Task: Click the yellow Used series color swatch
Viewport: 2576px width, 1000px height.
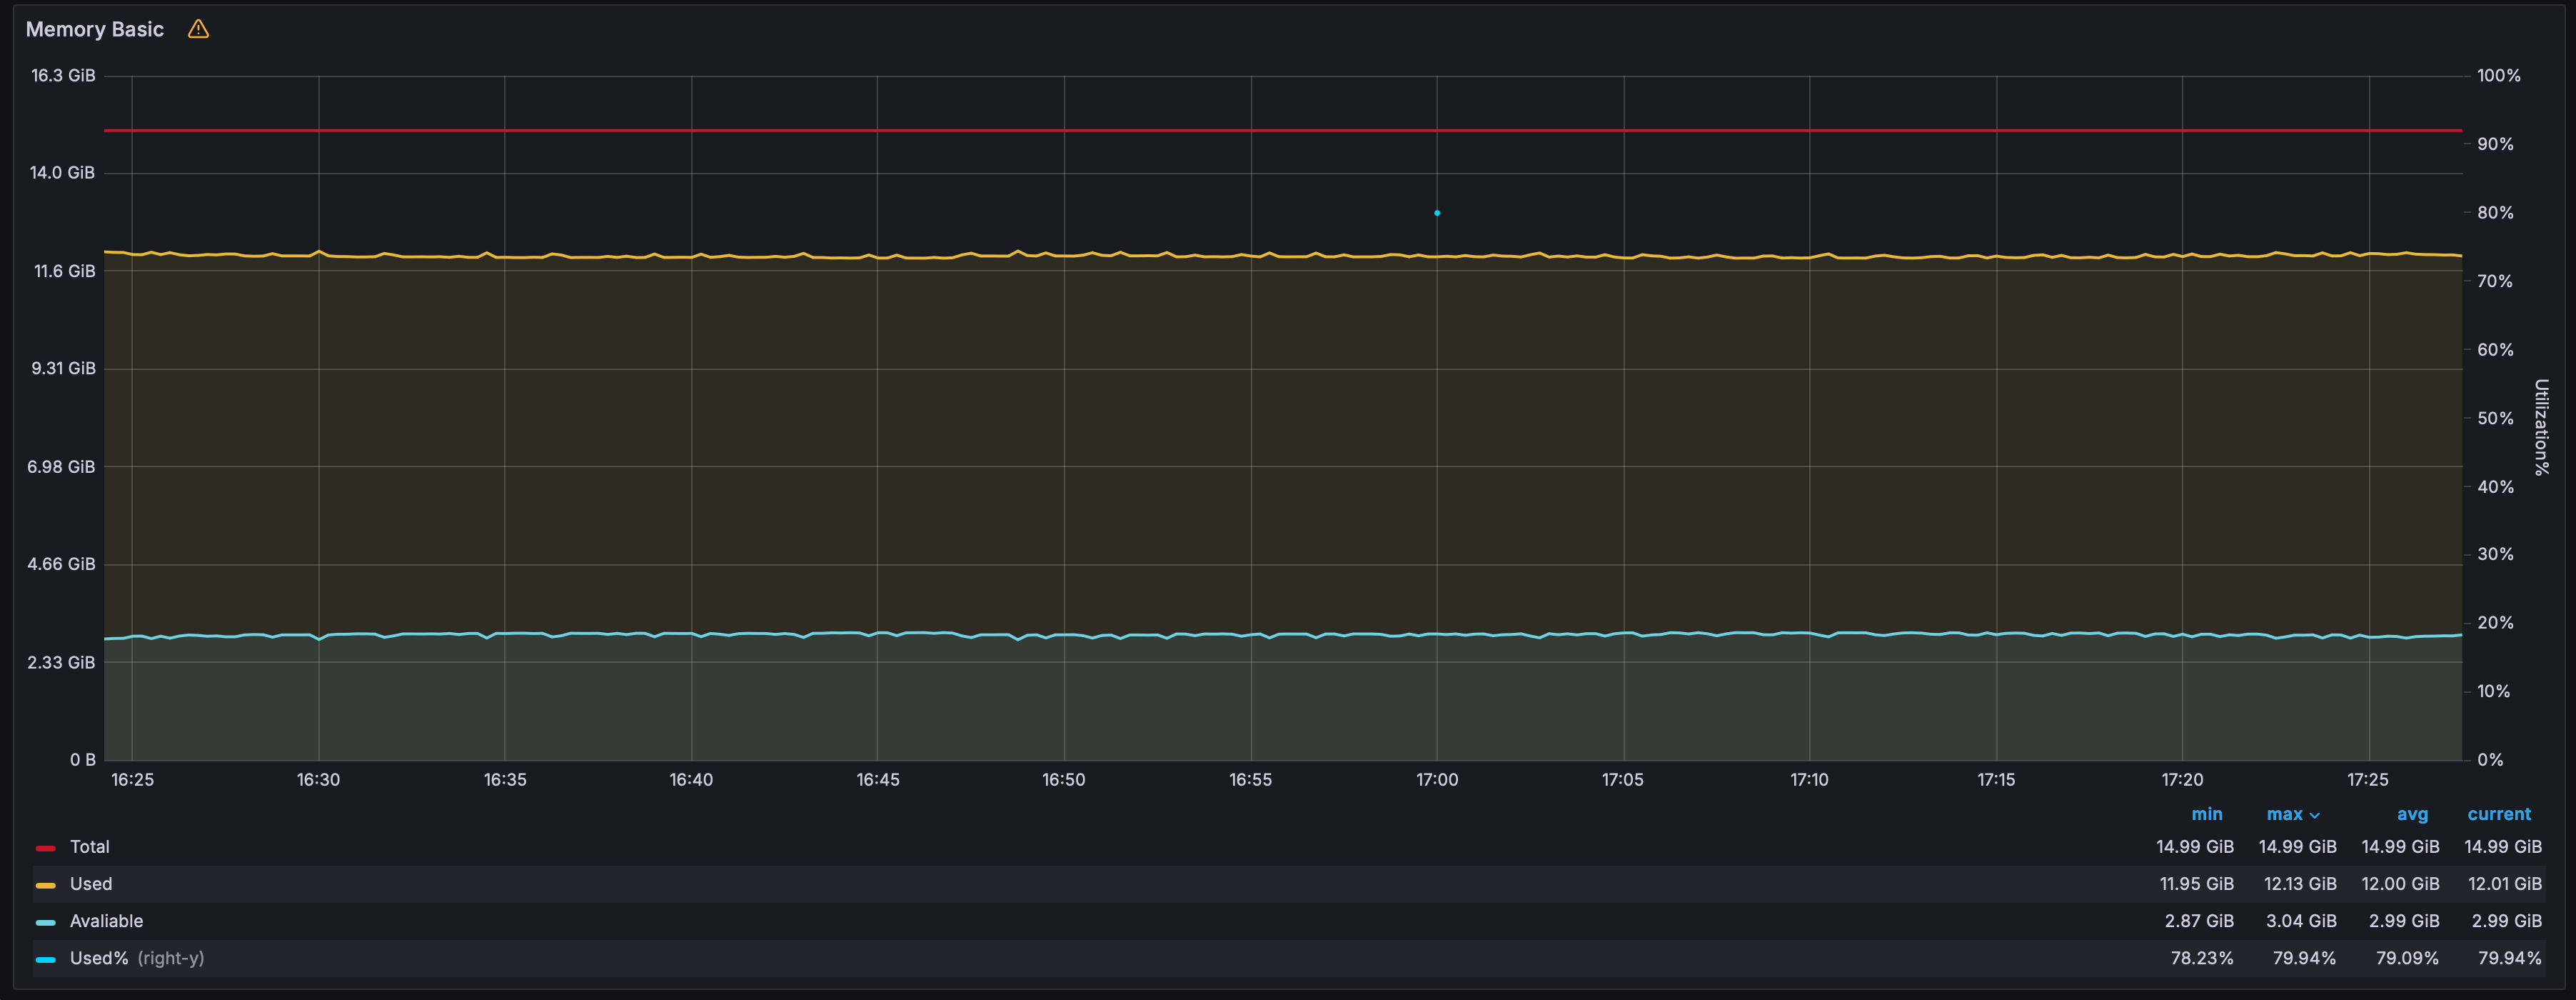Action: click(x=45, y=885)
